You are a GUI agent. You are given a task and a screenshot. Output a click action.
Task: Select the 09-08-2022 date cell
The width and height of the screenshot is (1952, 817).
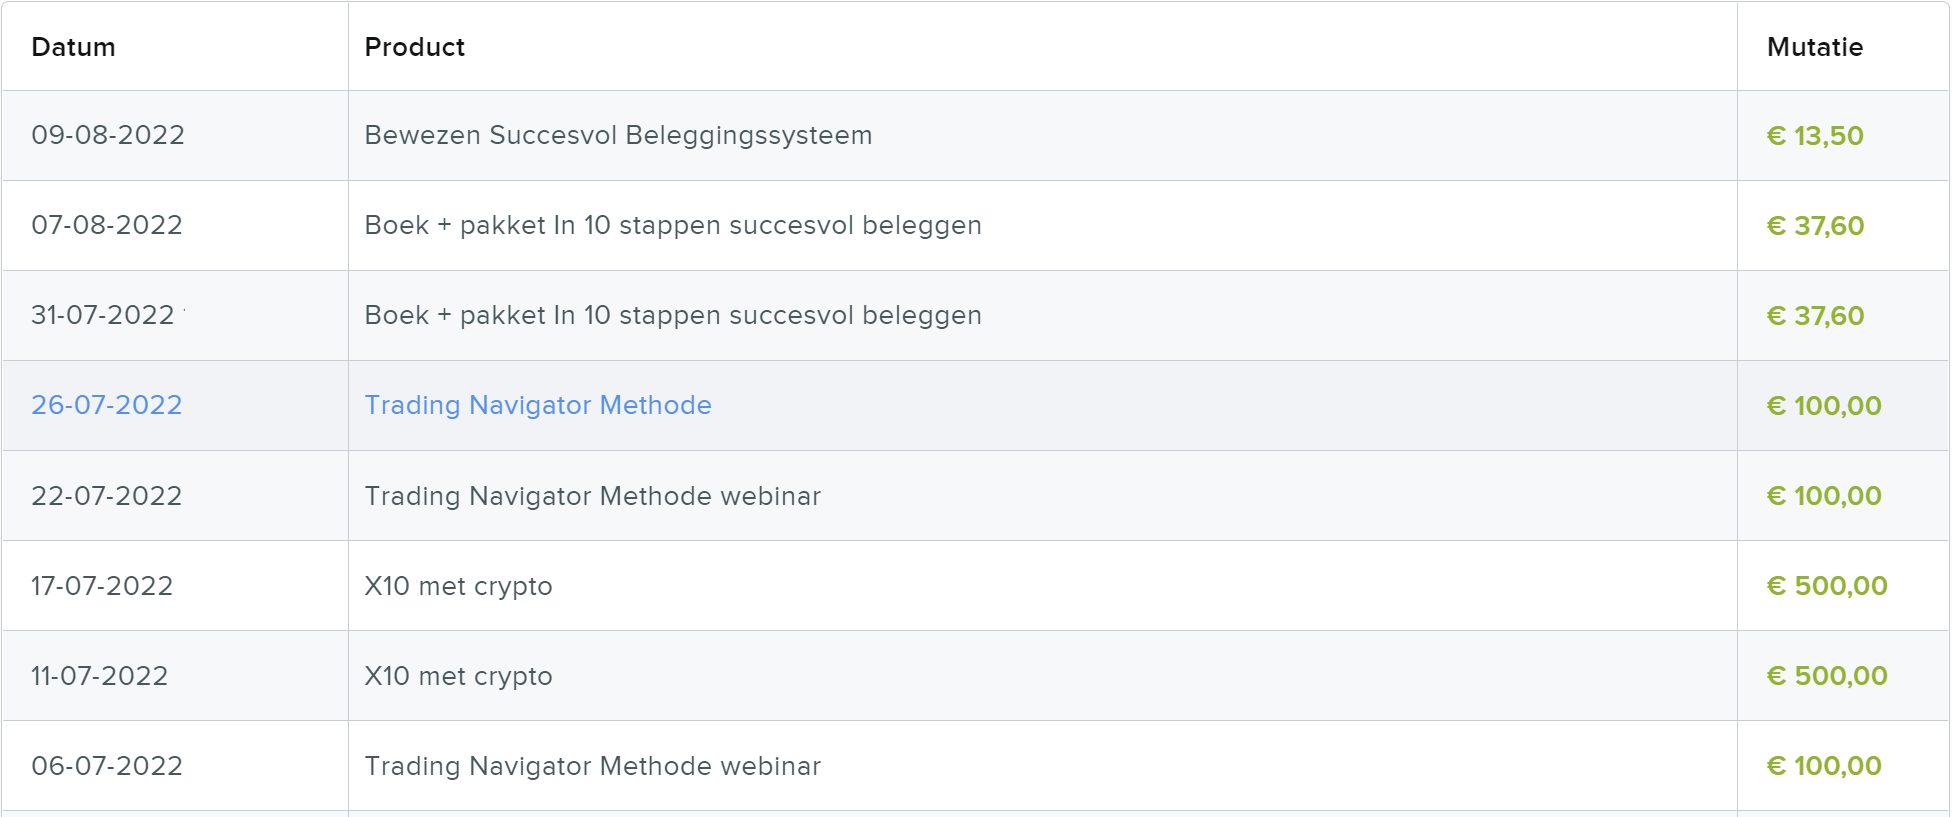pos(108,135)
